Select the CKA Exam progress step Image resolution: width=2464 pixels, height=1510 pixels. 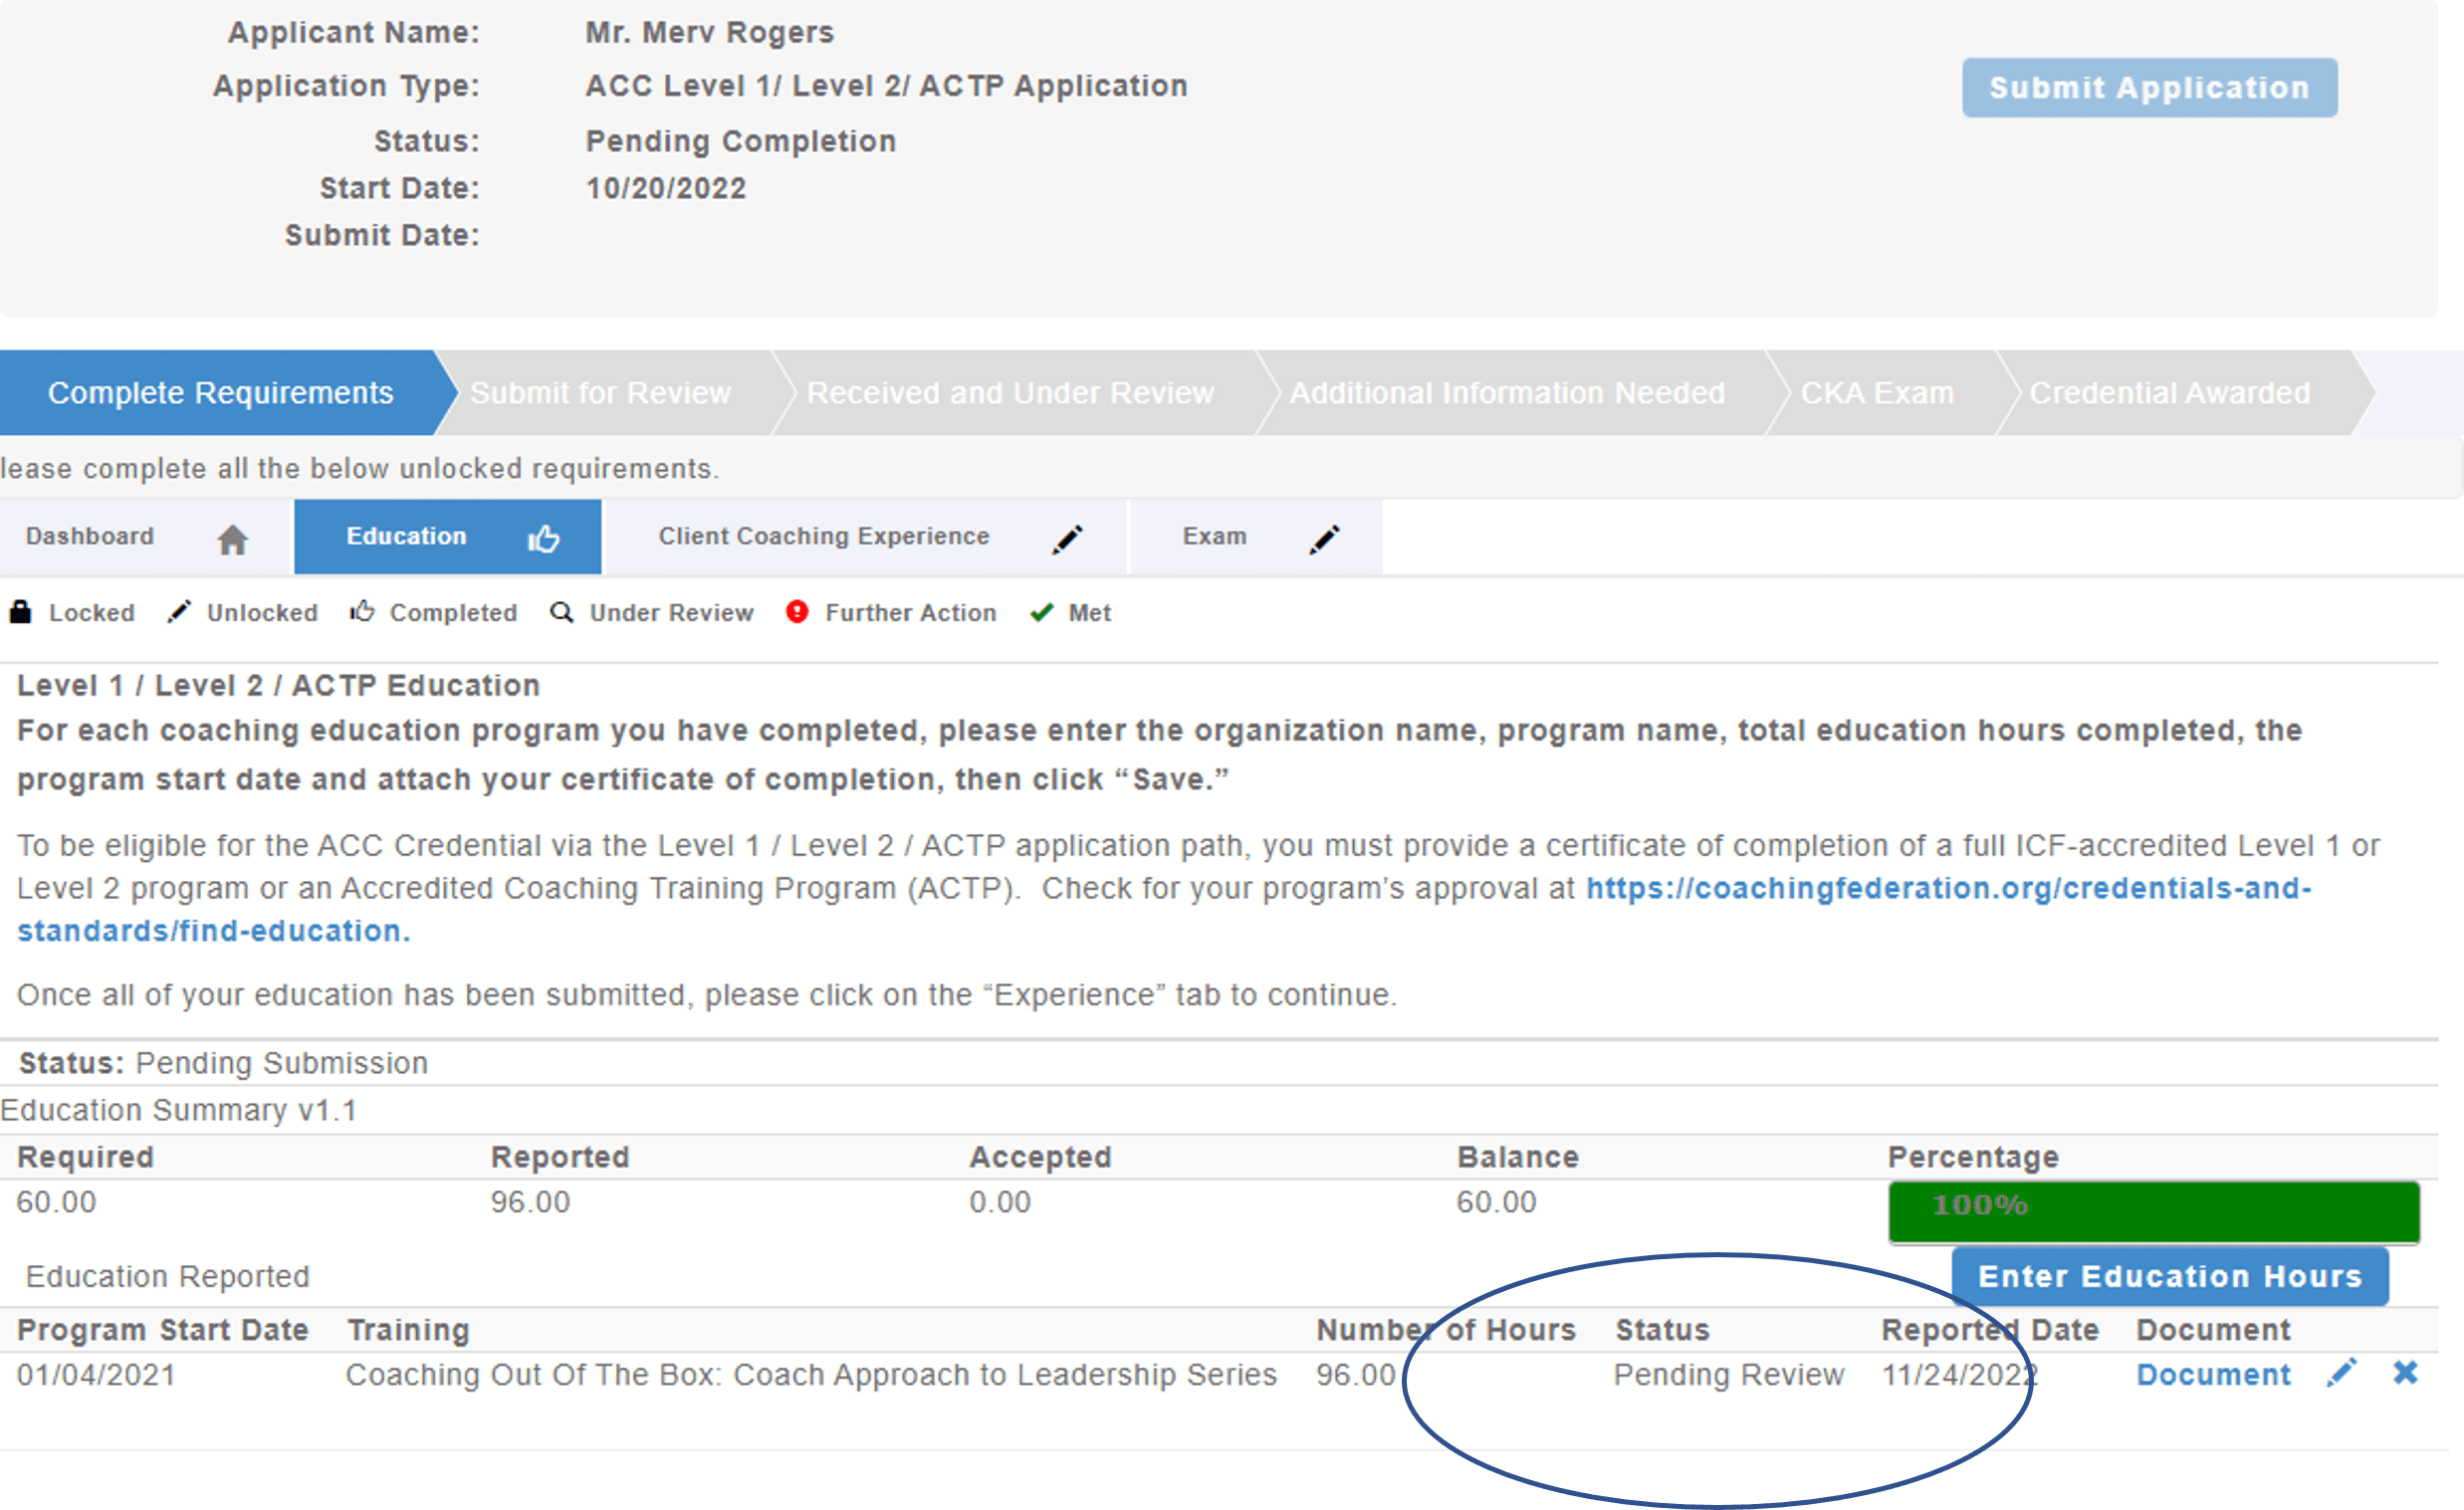(1877, 393)
